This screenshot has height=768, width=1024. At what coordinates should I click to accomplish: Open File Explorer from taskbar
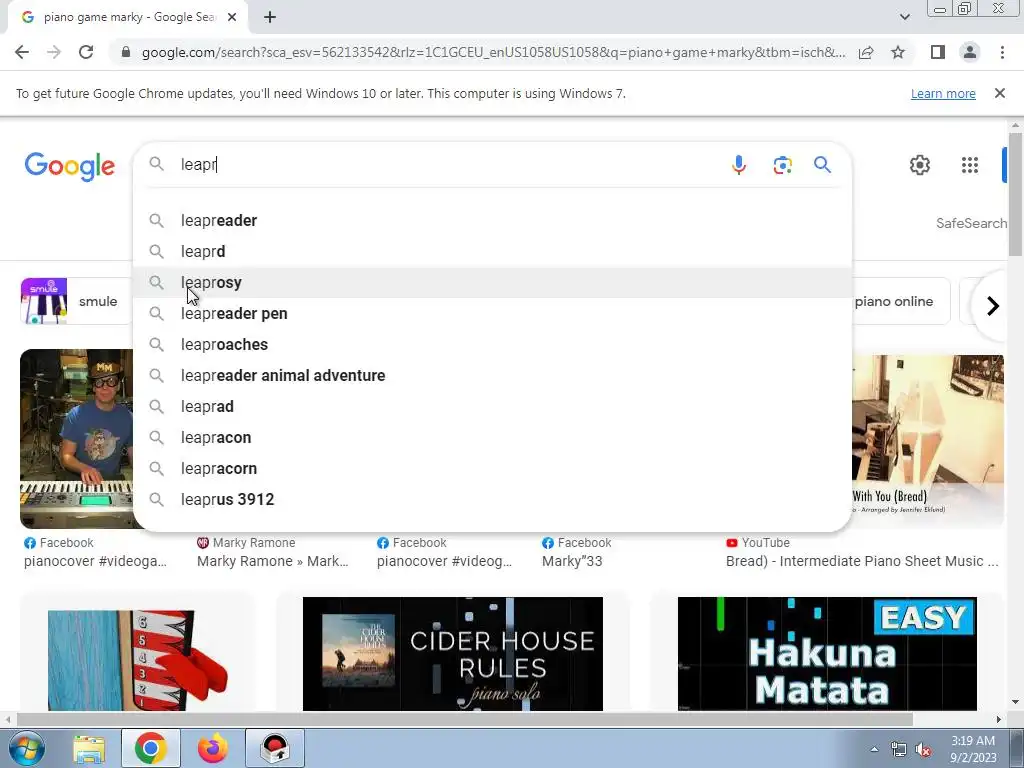89,748
